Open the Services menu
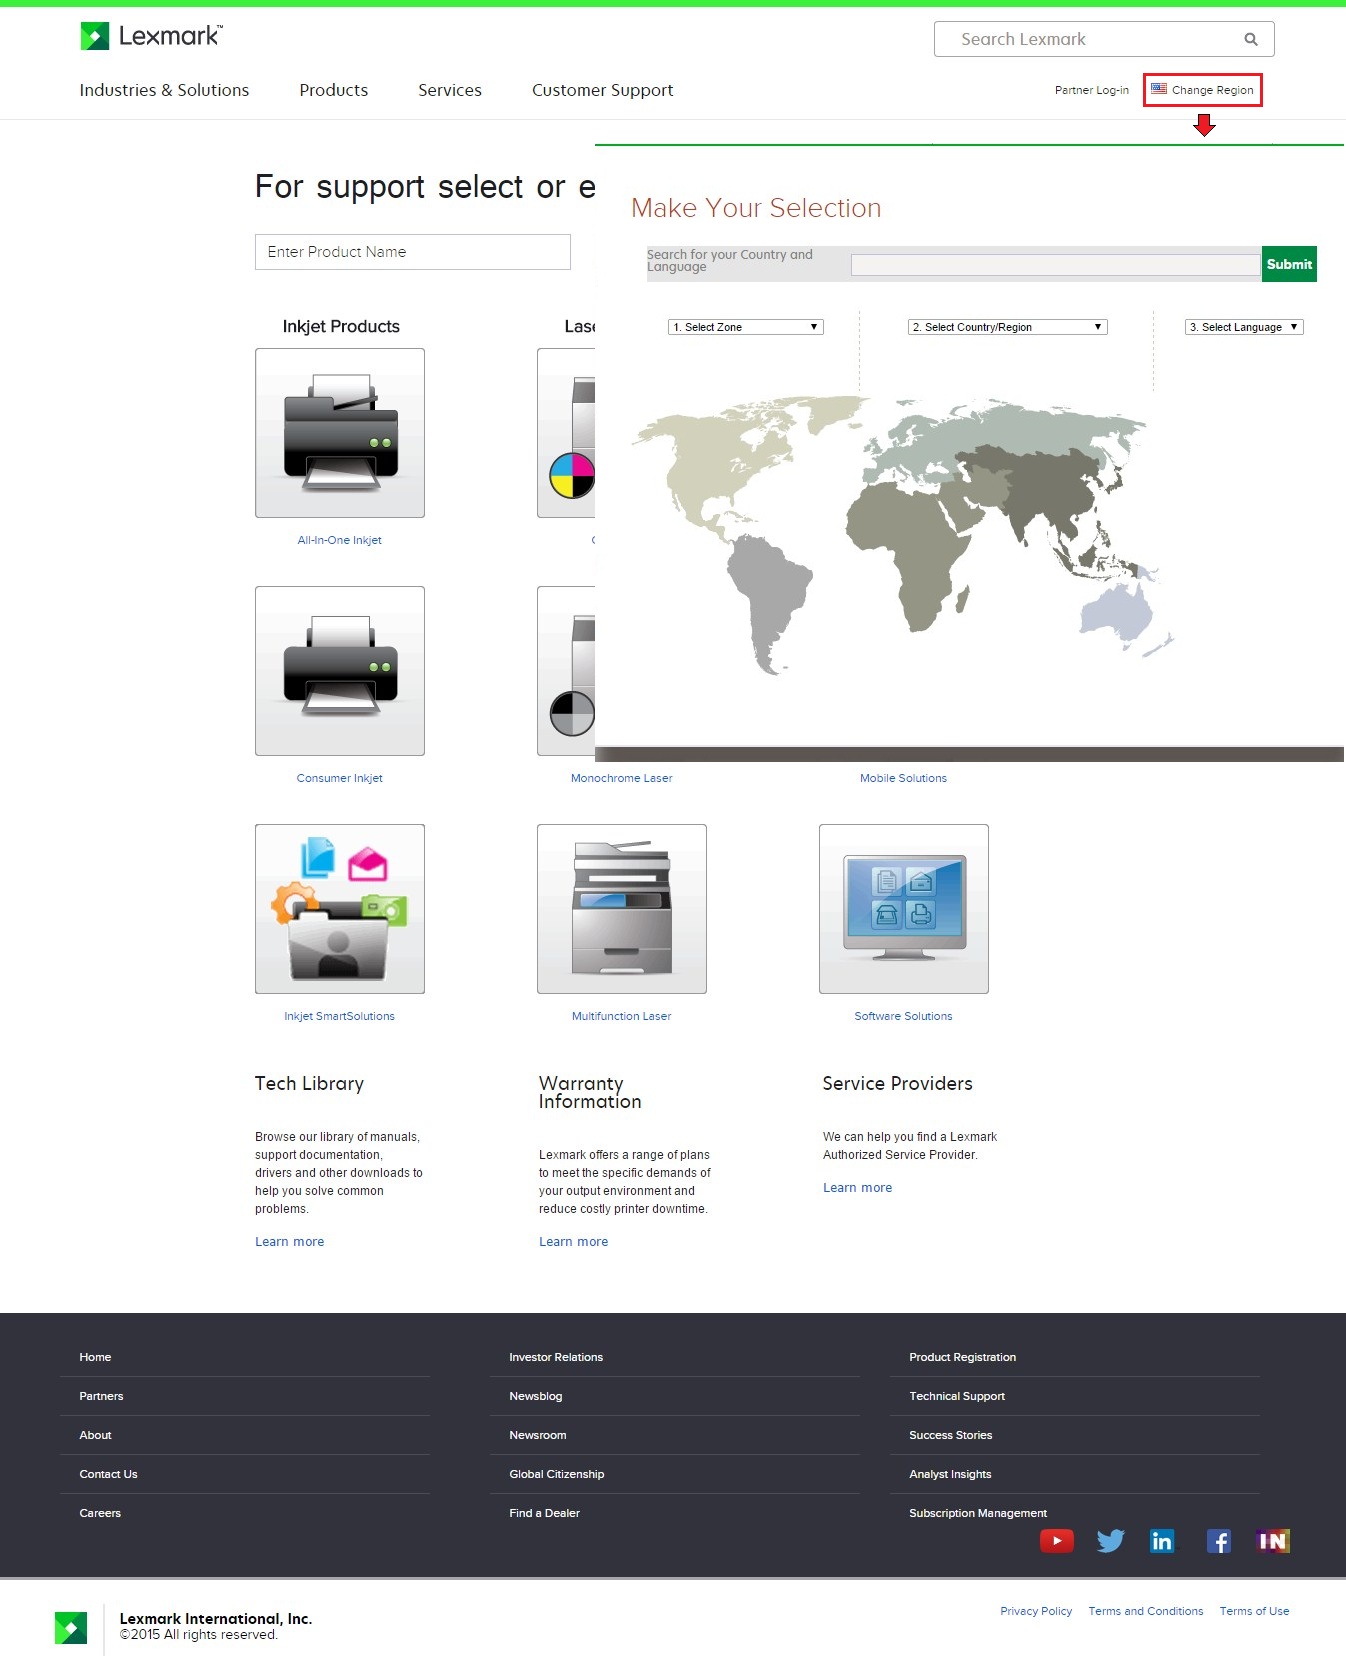This screenshot has height=1678, width=1346. [x=450, y=90]
